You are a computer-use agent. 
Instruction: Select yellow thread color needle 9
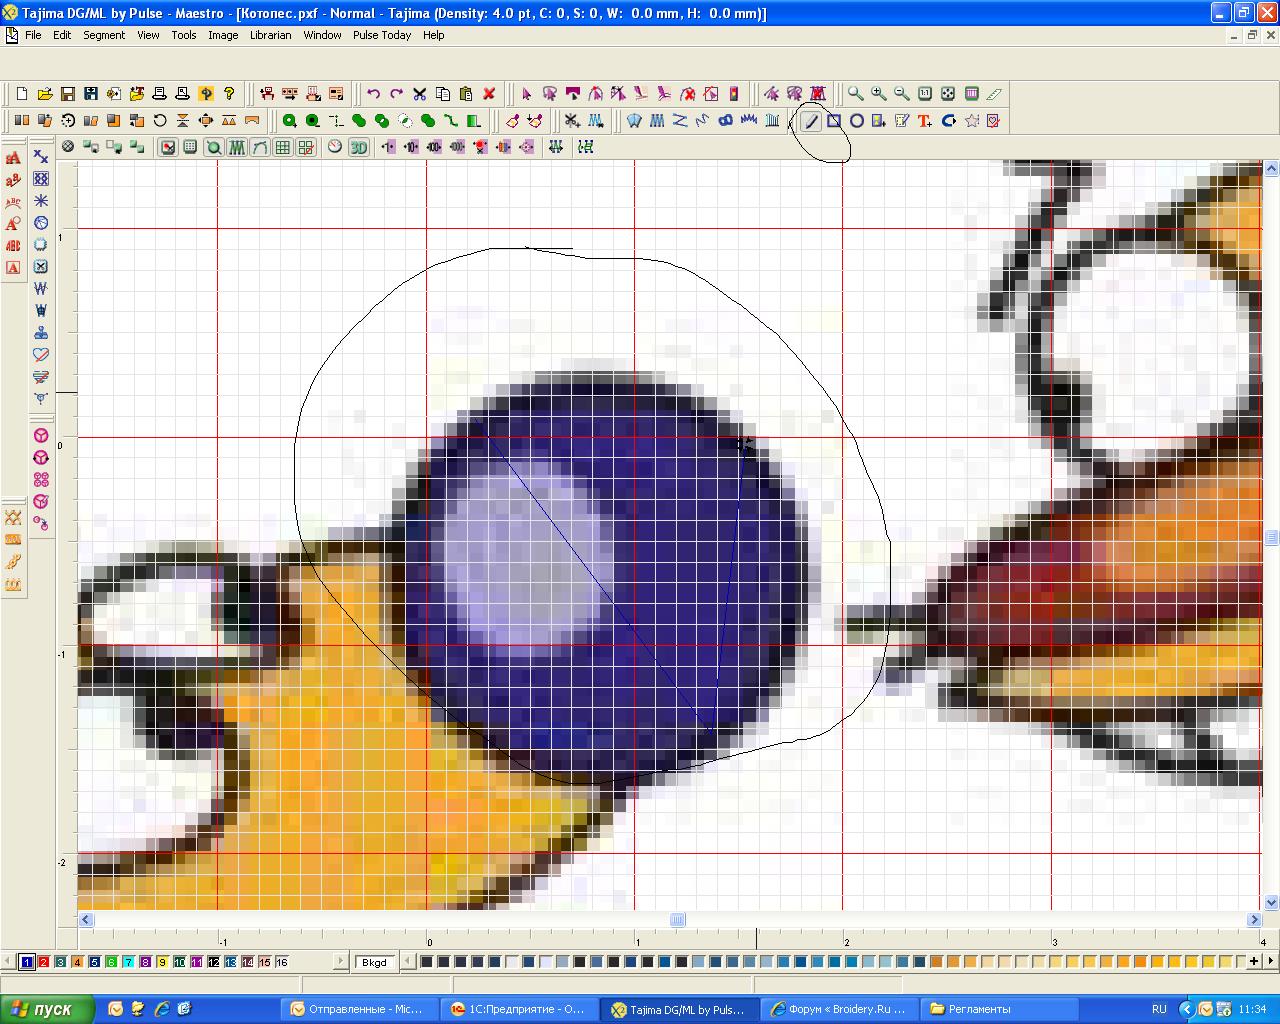[x=162, y=962]
